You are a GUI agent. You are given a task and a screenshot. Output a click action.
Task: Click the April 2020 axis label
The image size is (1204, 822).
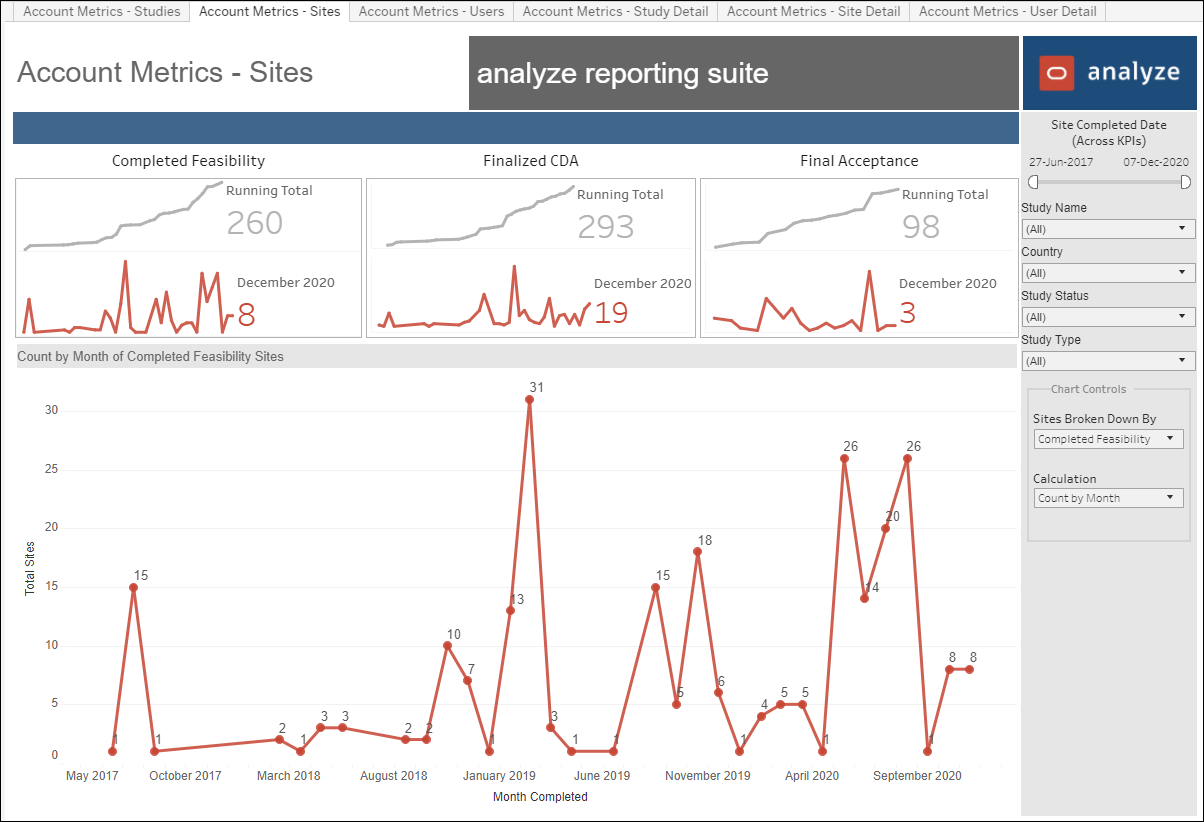click(812, 775)
